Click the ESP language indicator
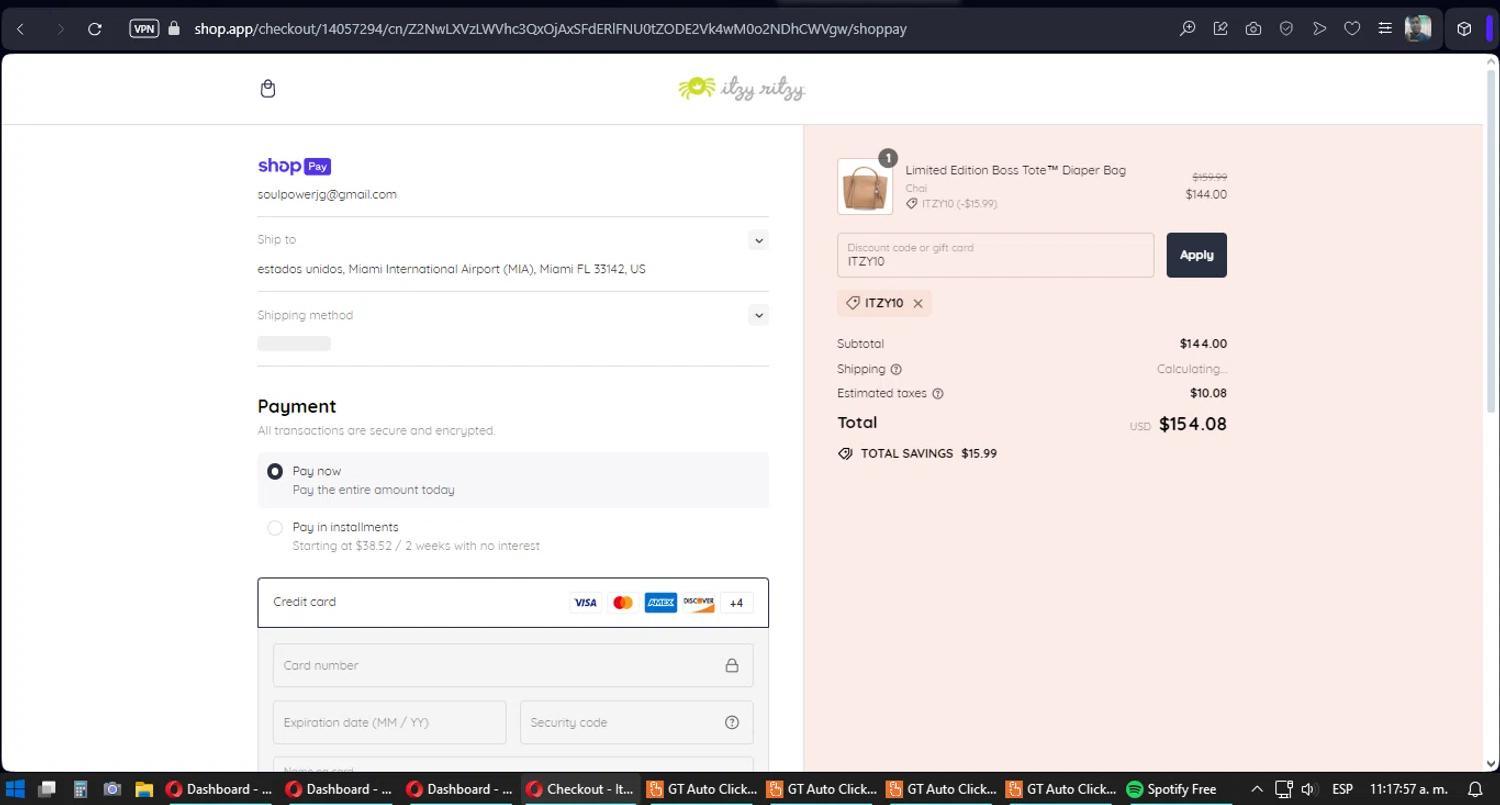 pyautogui.click(x=1342, y=789)
